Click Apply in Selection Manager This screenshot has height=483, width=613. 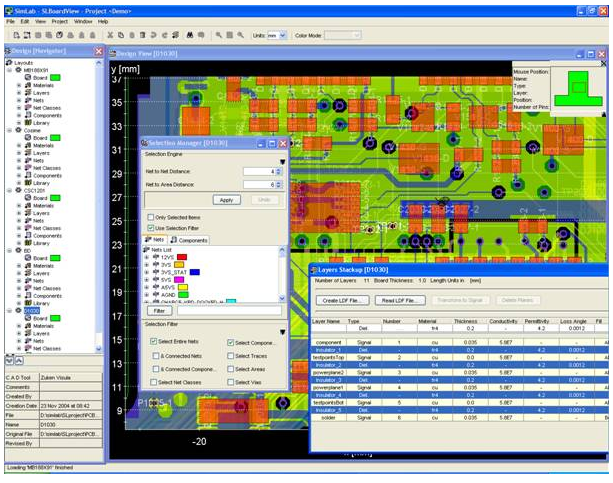[227, 200]
